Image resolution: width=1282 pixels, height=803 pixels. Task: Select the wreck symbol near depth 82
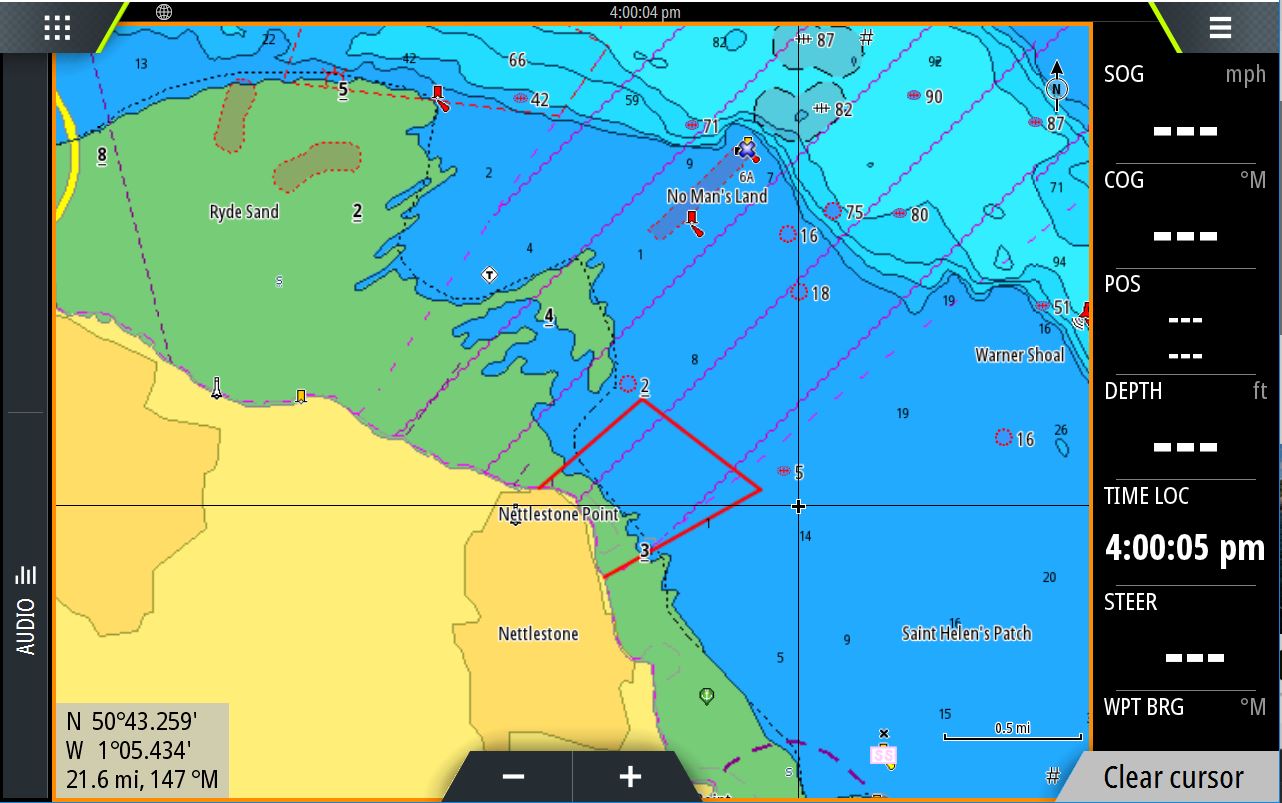pos(822,108)
